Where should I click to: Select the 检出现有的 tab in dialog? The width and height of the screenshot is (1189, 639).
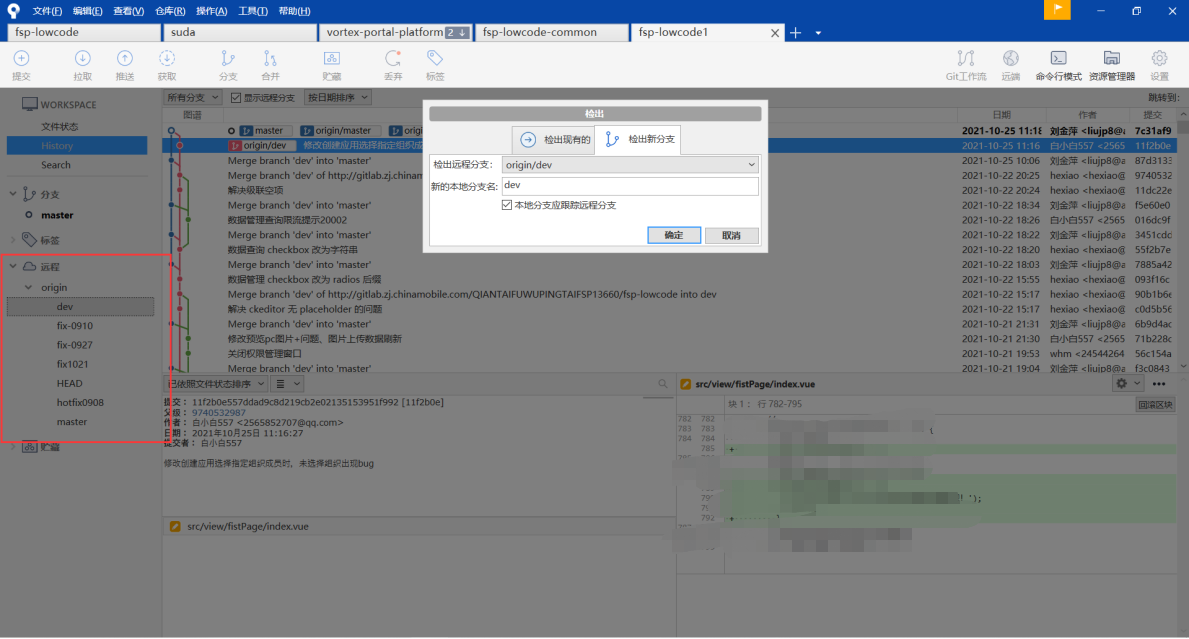(x=554, y=139)
